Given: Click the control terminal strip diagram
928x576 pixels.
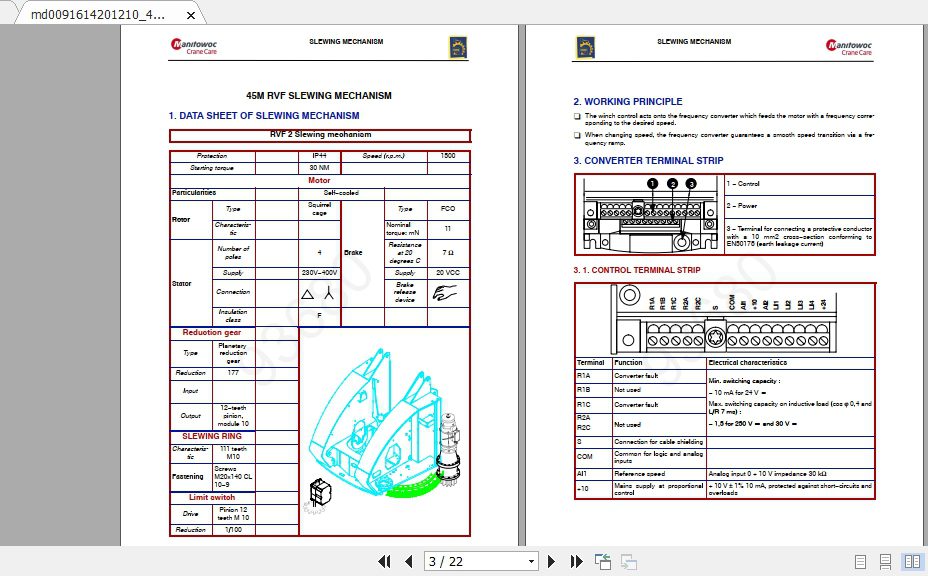Looking at the screenshot, I should 724,320.
